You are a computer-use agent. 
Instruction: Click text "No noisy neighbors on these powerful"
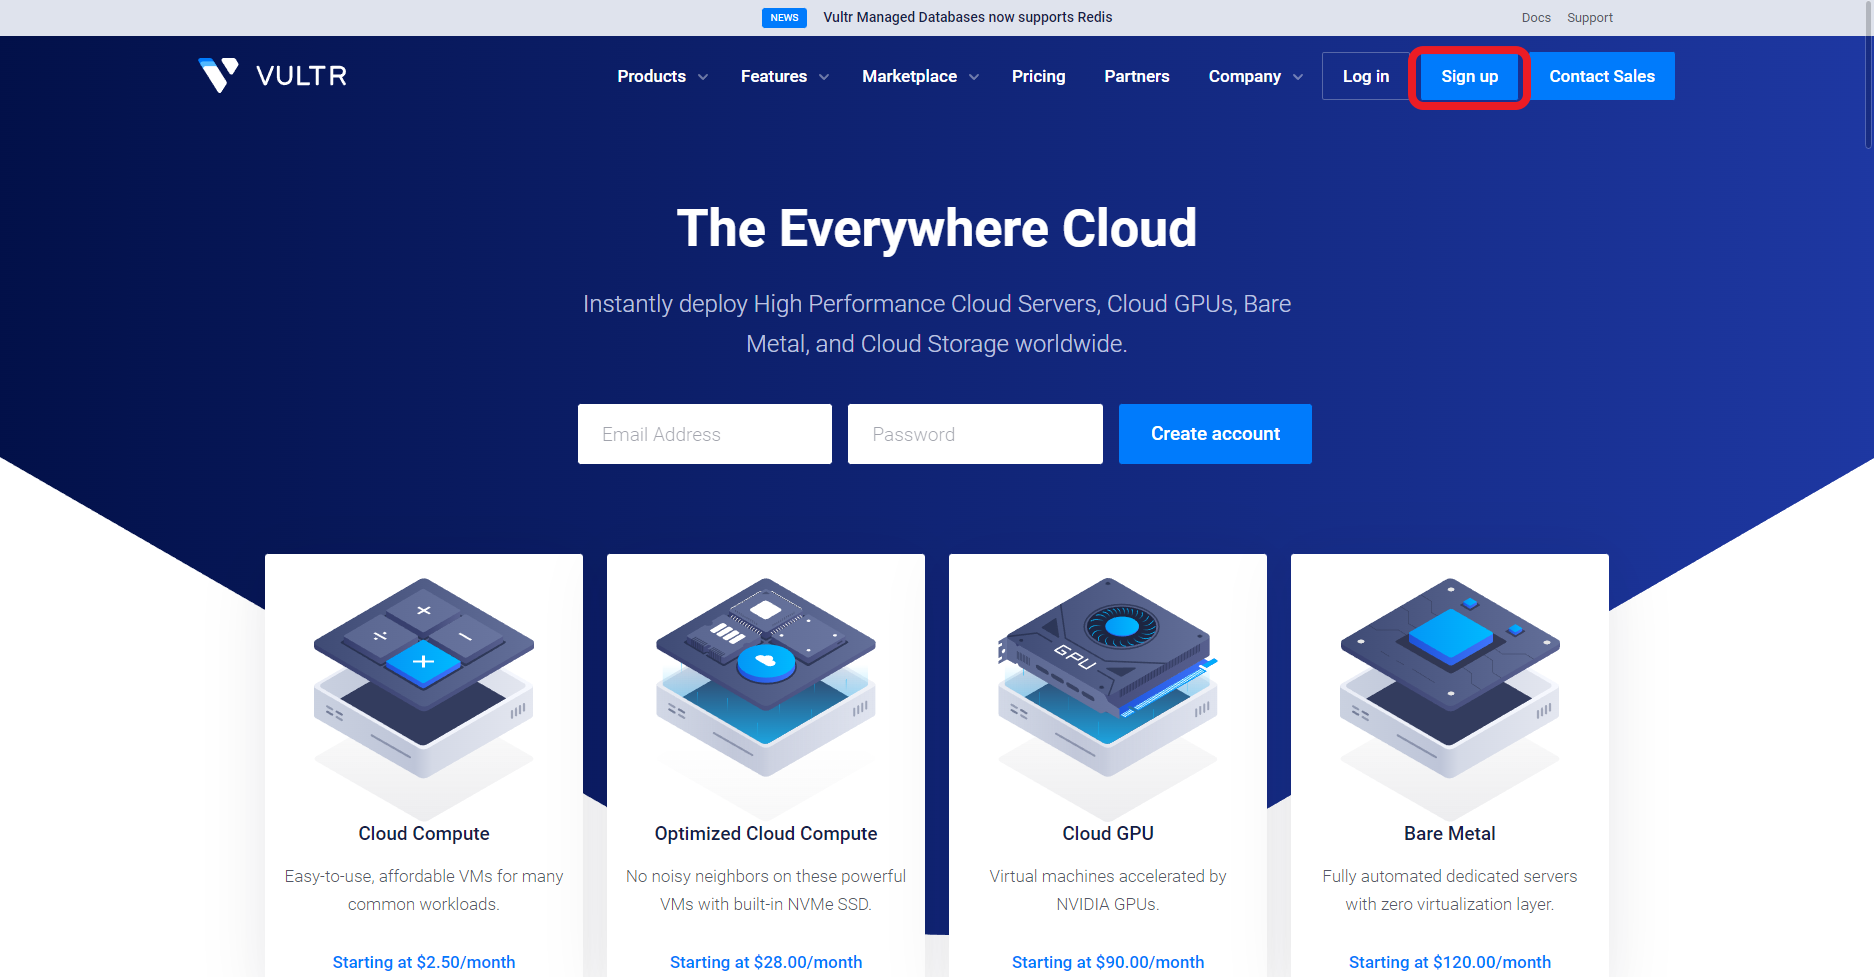click(766, 876)
